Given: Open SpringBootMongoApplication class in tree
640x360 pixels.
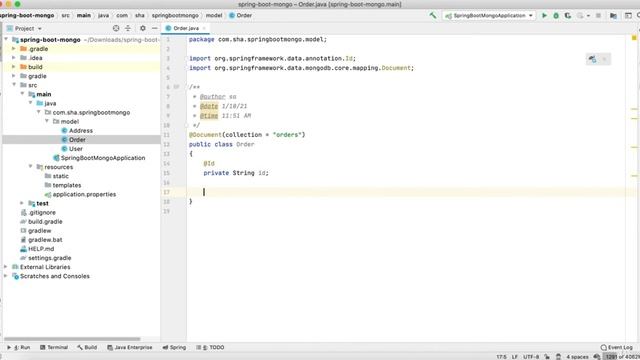Looking at the screenshot, I should point(99,158).
